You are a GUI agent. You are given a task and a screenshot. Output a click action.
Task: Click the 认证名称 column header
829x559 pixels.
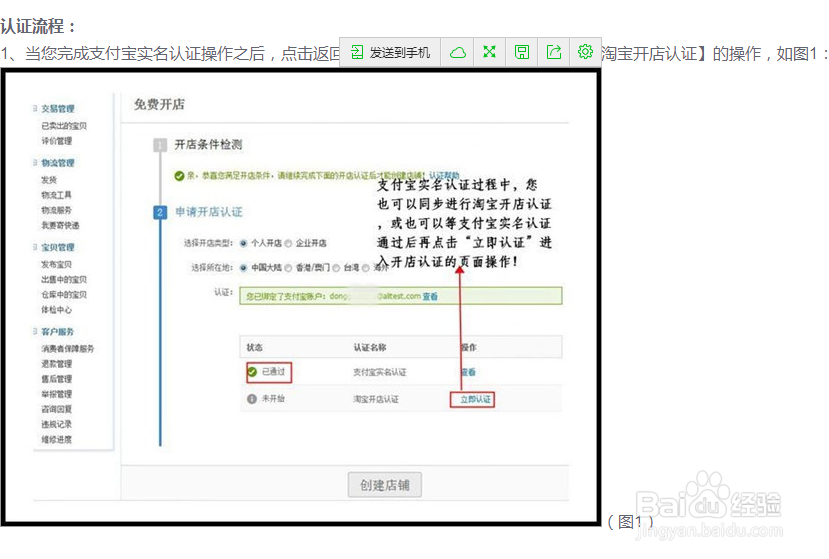370,347
